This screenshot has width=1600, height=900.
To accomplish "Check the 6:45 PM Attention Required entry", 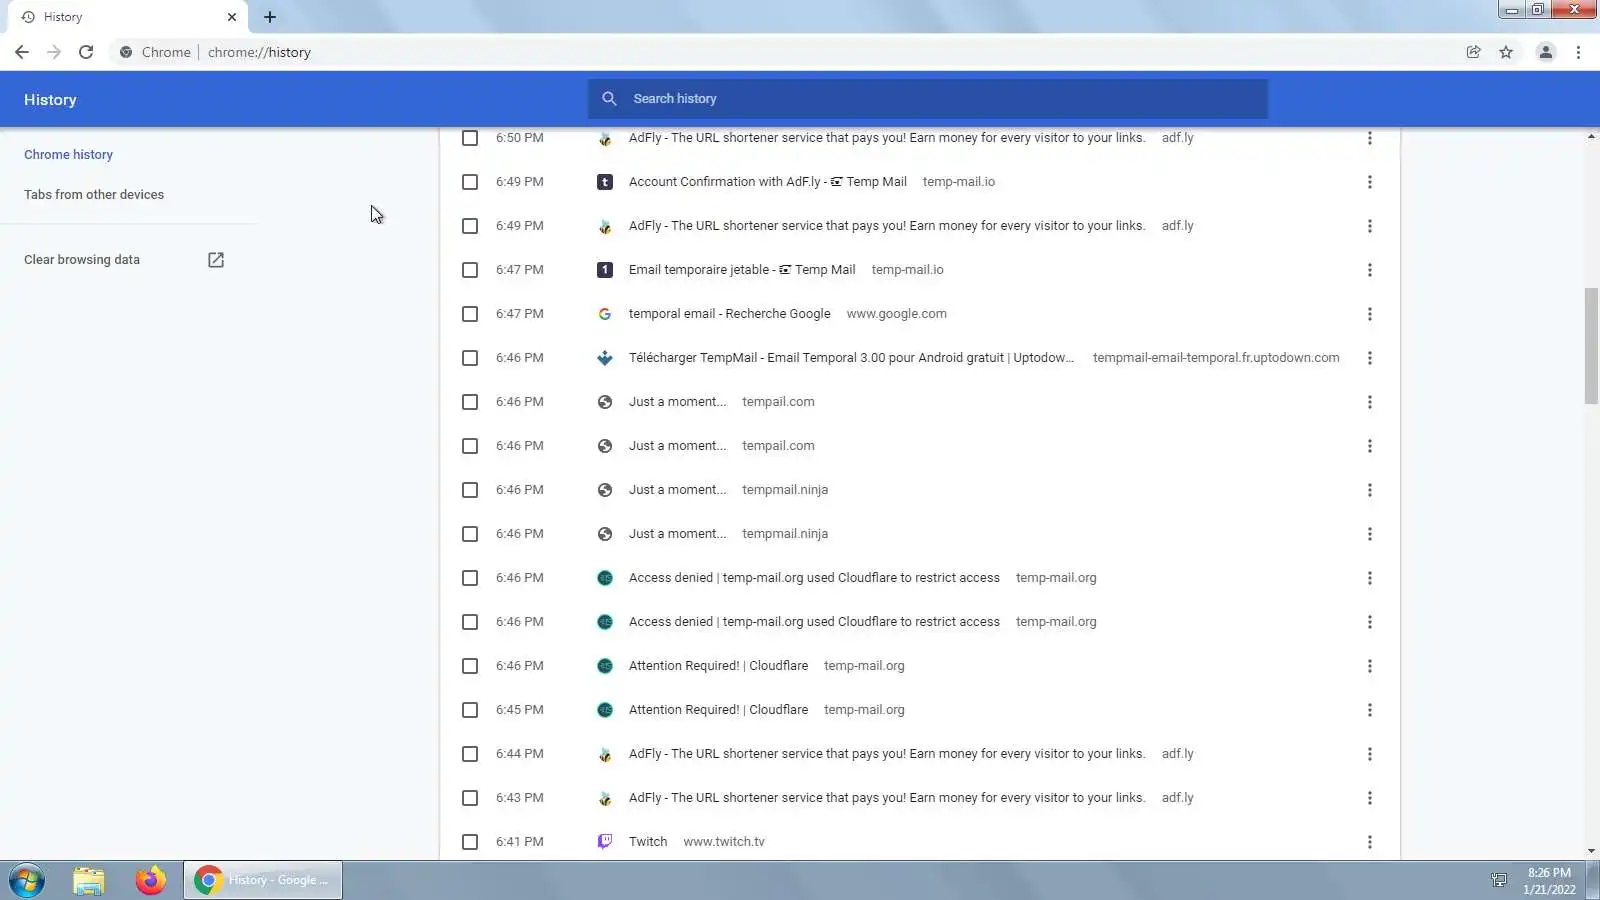I will (x=470, y=710).
